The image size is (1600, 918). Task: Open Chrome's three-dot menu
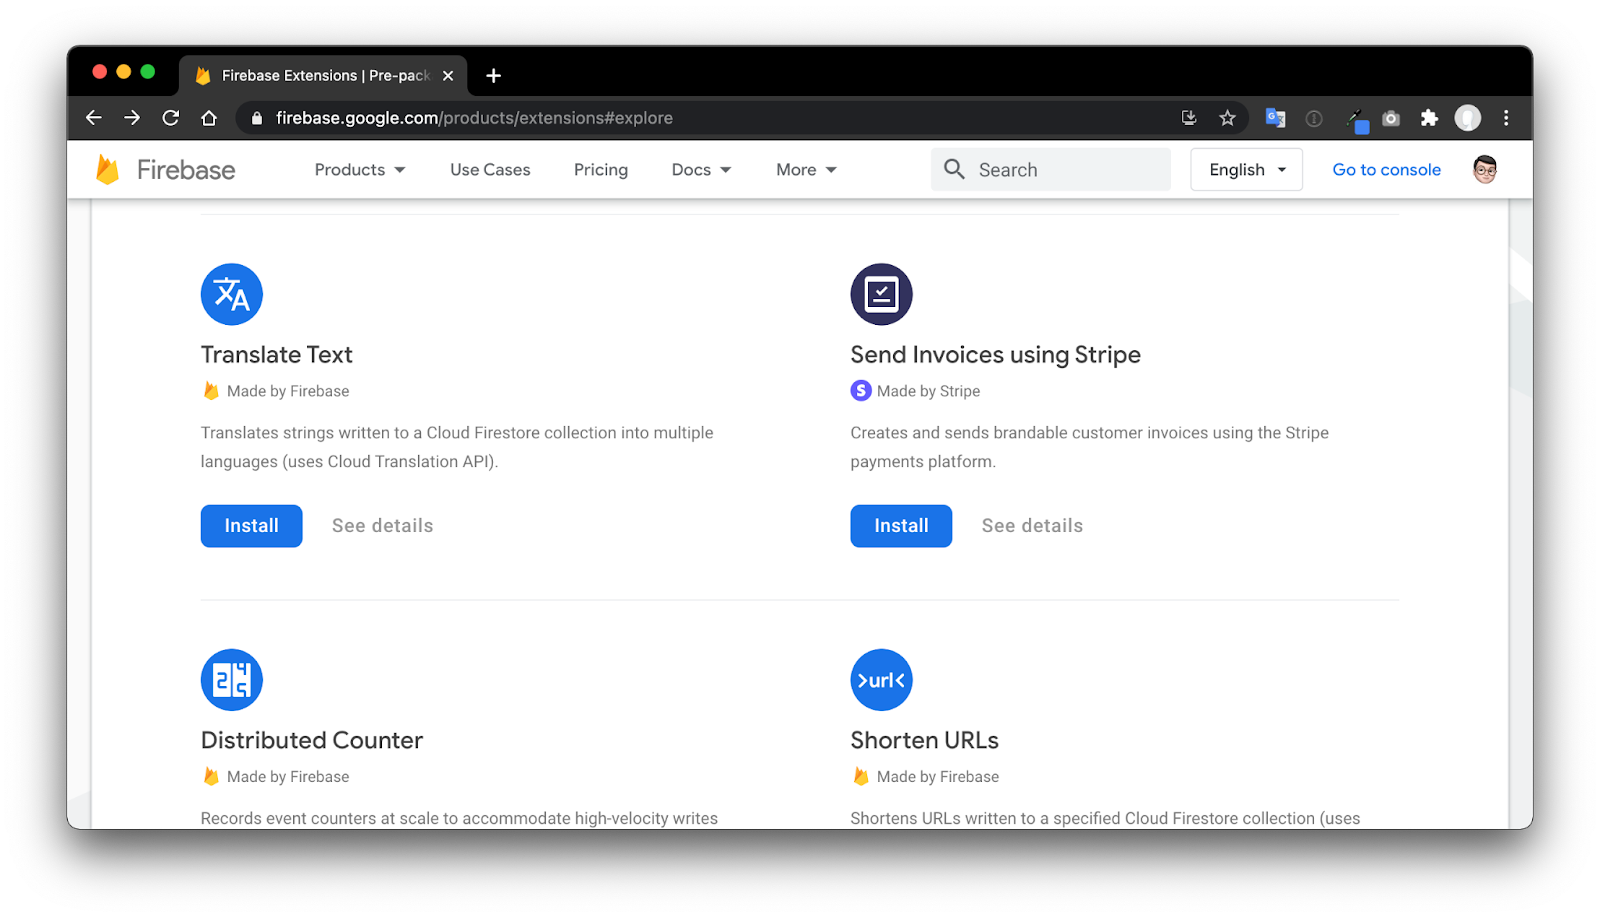point(1506,118)
